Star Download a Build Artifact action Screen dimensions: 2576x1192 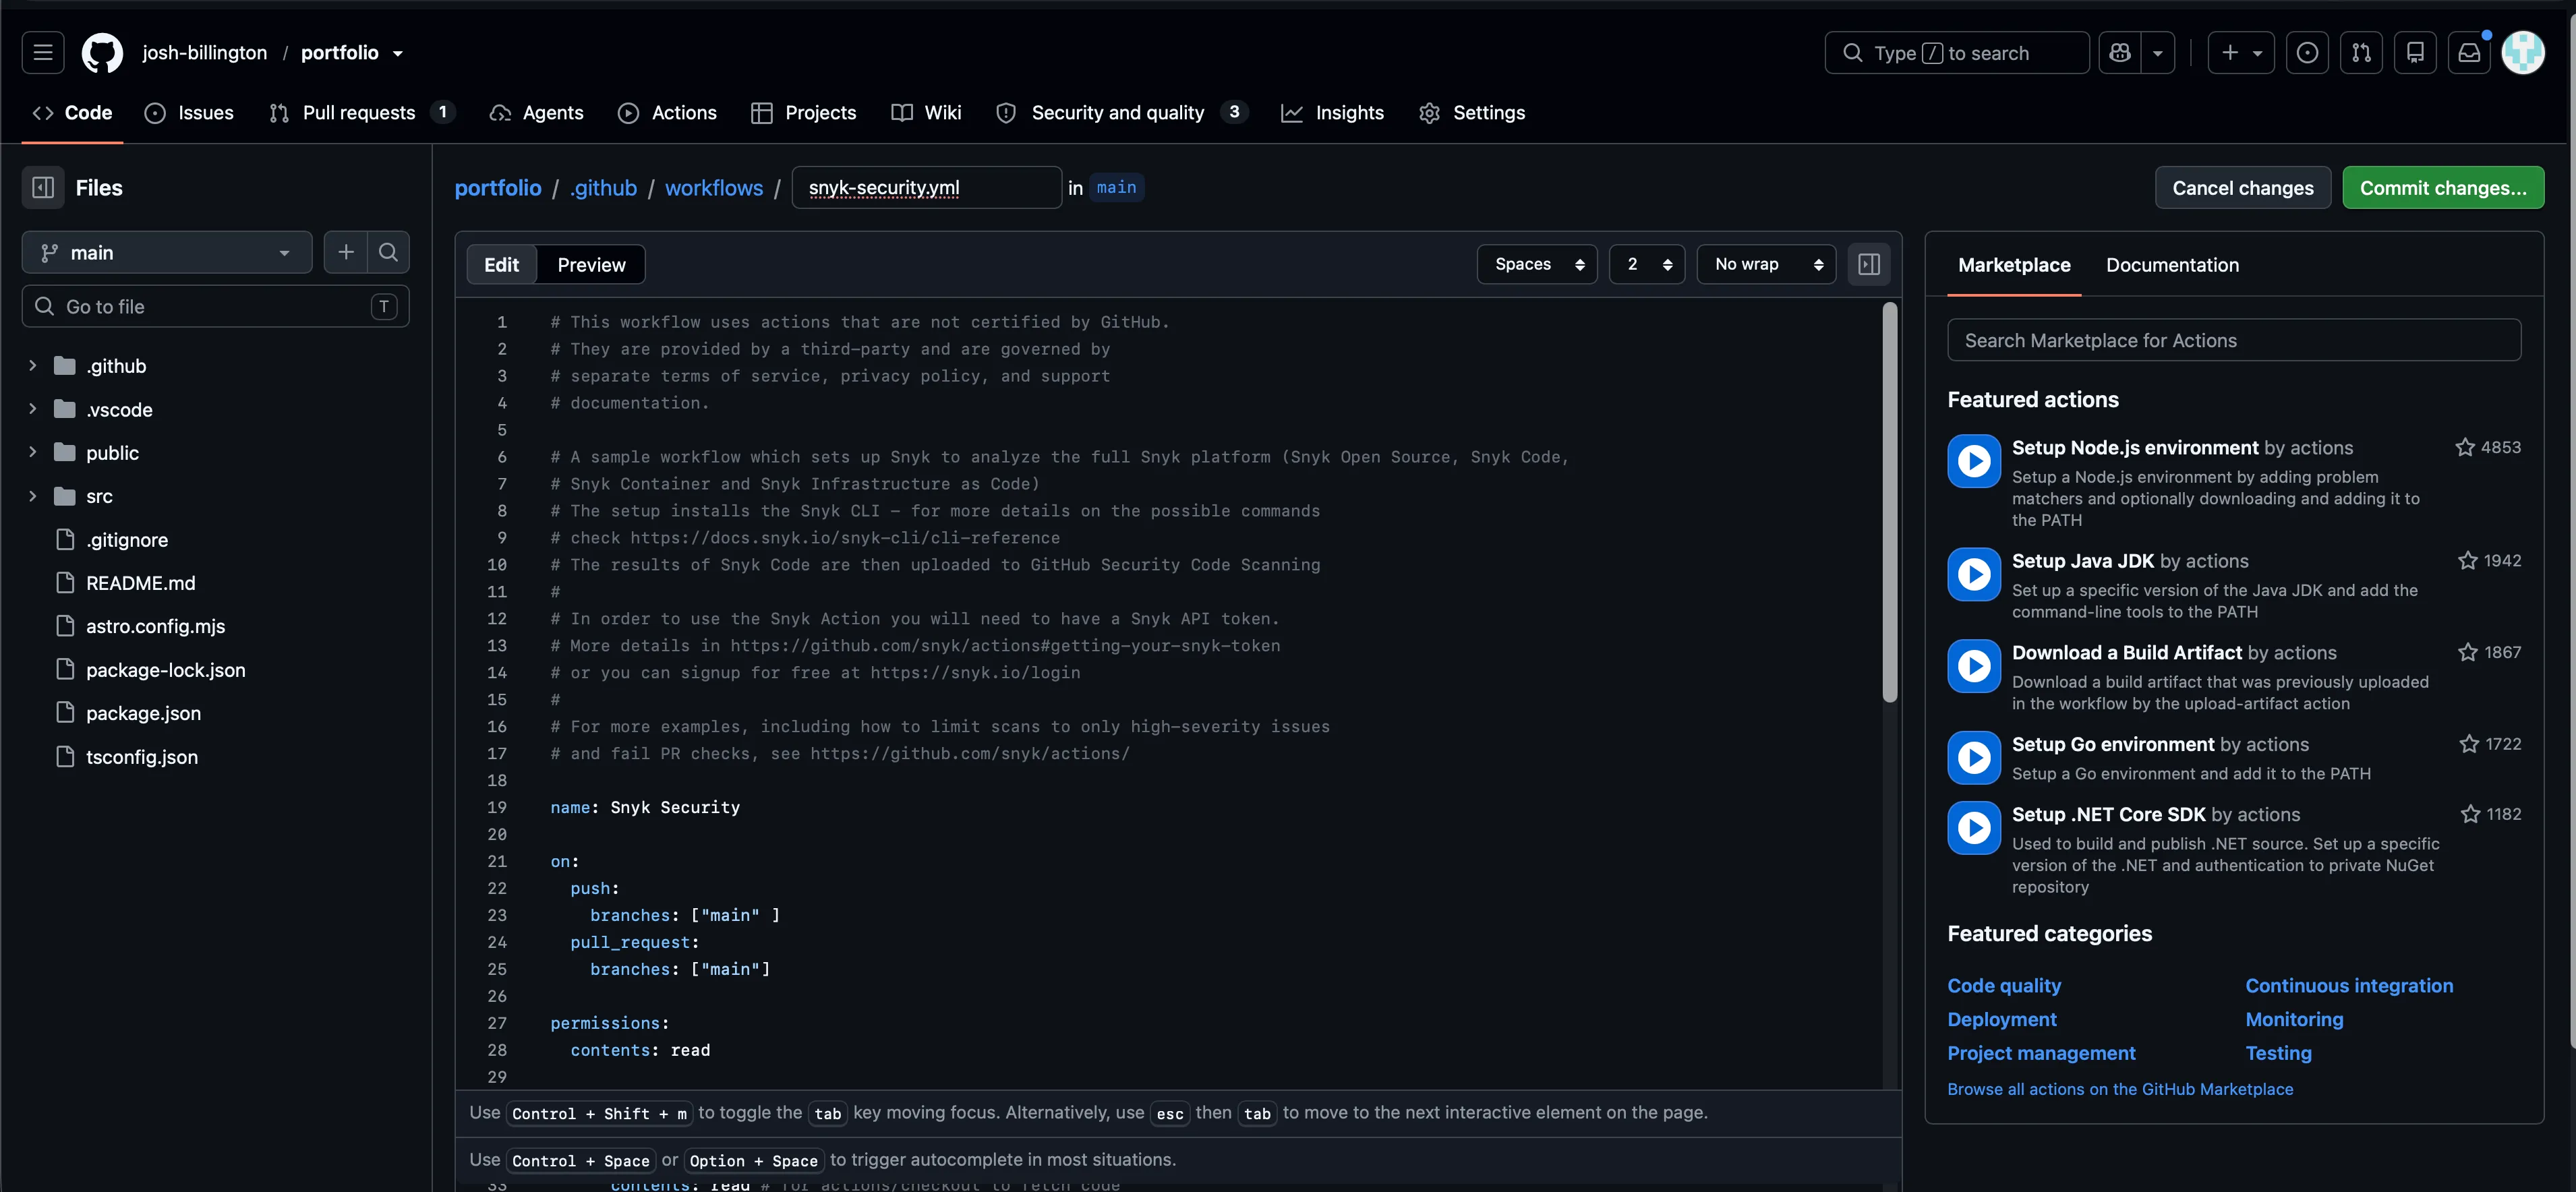coord(2467,653)
